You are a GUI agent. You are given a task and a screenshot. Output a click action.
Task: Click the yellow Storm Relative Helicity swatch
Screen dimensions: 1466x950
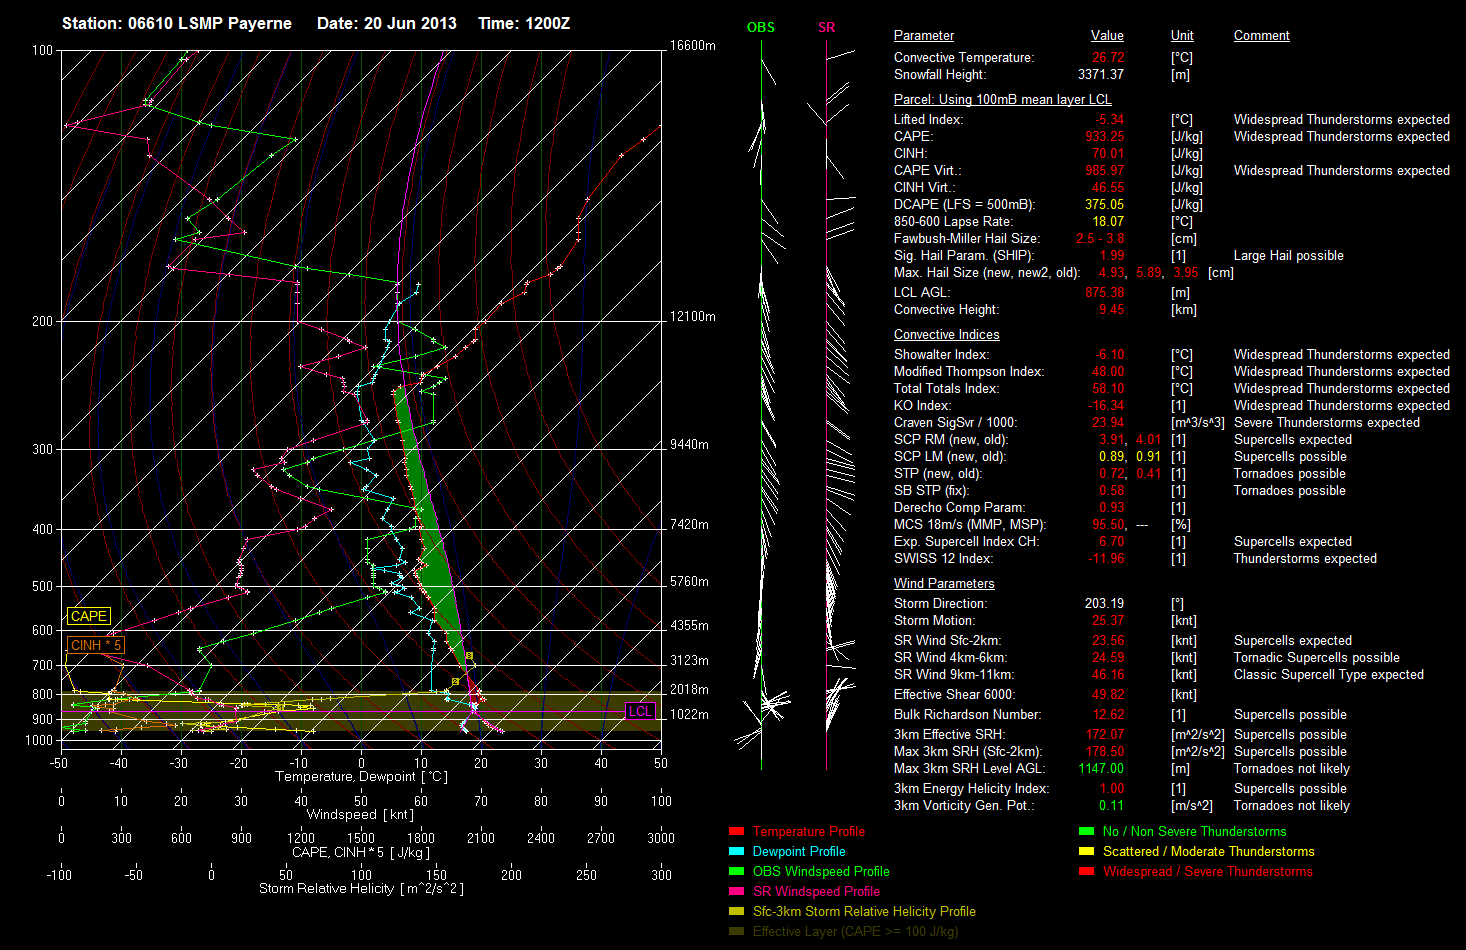pos(737,912)
